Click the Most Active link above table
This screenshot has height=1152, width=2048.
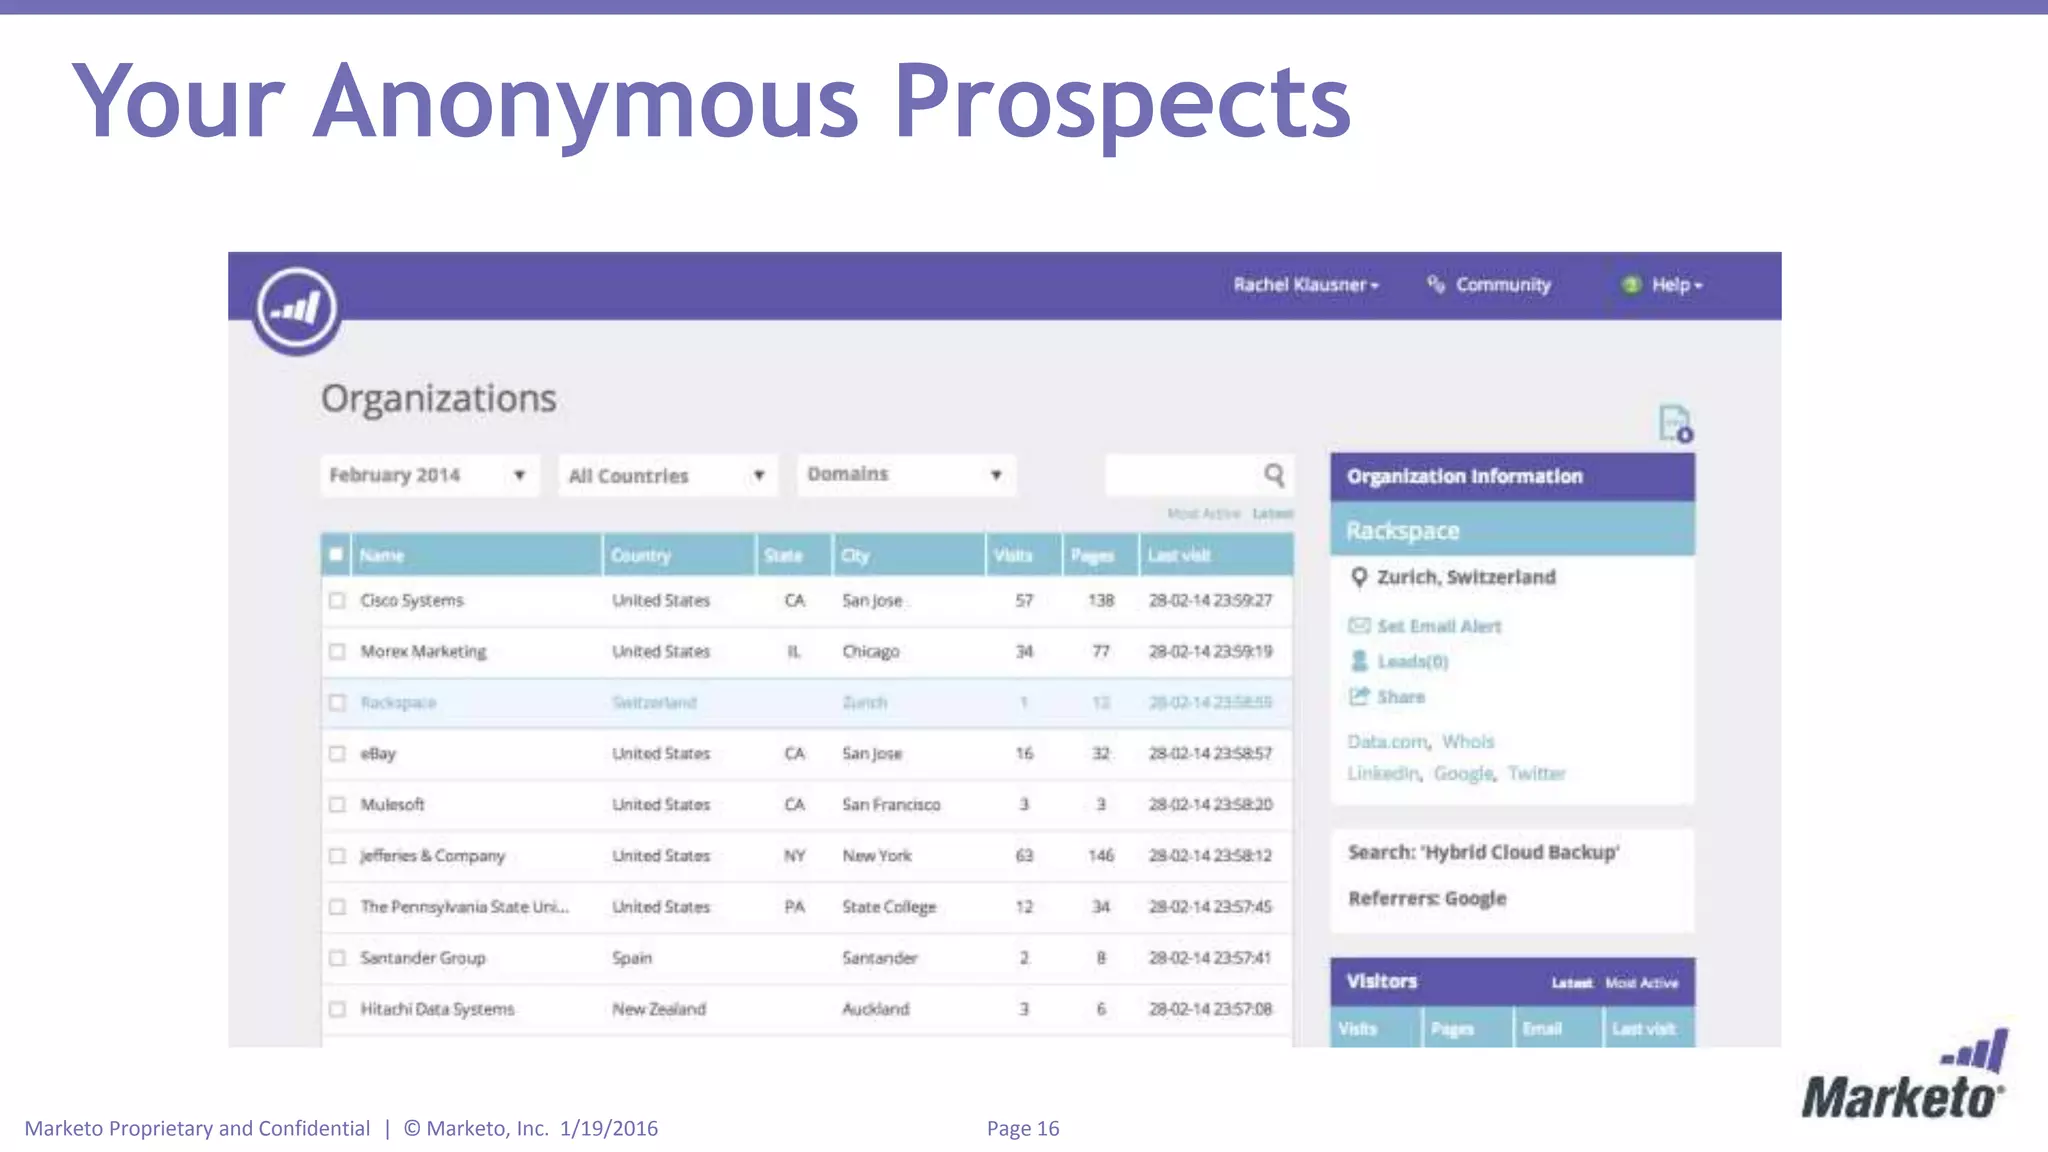pos(1204,514)
